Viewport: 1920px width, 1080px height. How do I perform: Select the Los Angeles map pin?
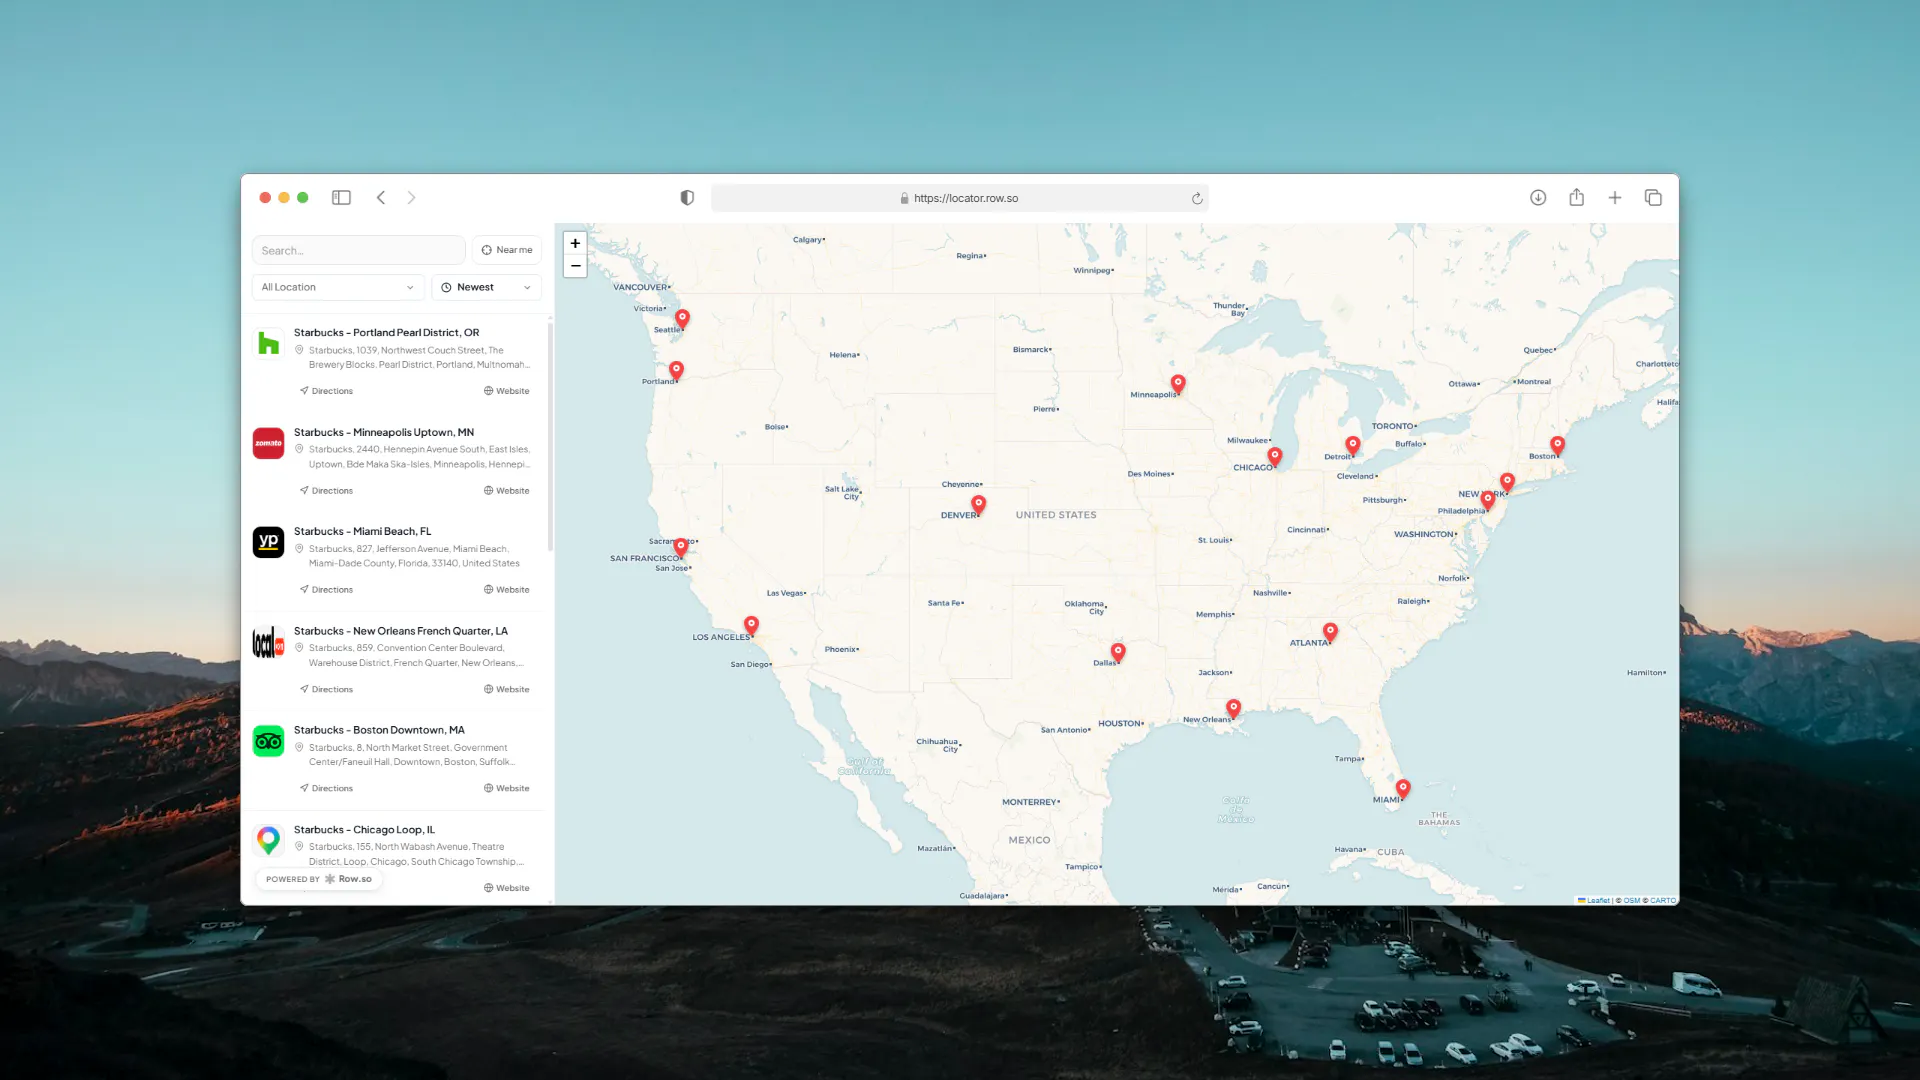(x=751, y=625)
